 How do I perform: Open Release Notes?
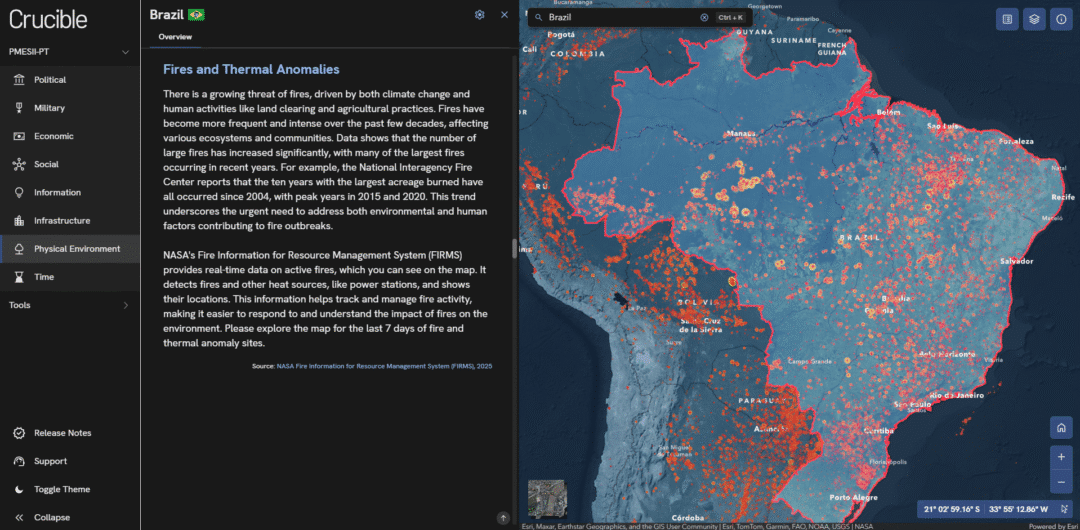(62, 433)
